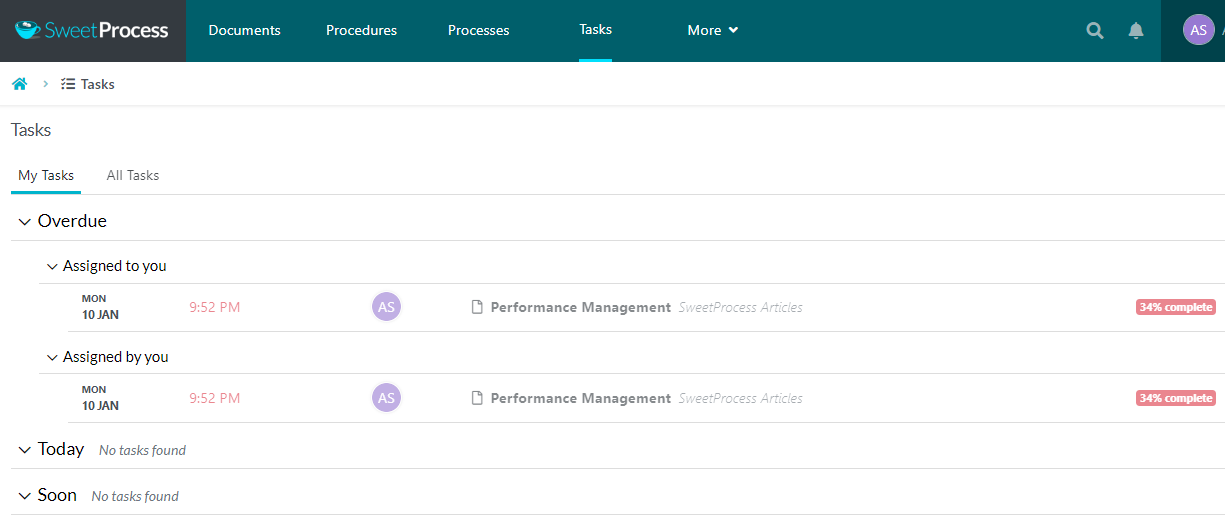
Task: Open the Procedures menu item
Action: (361, 30)
